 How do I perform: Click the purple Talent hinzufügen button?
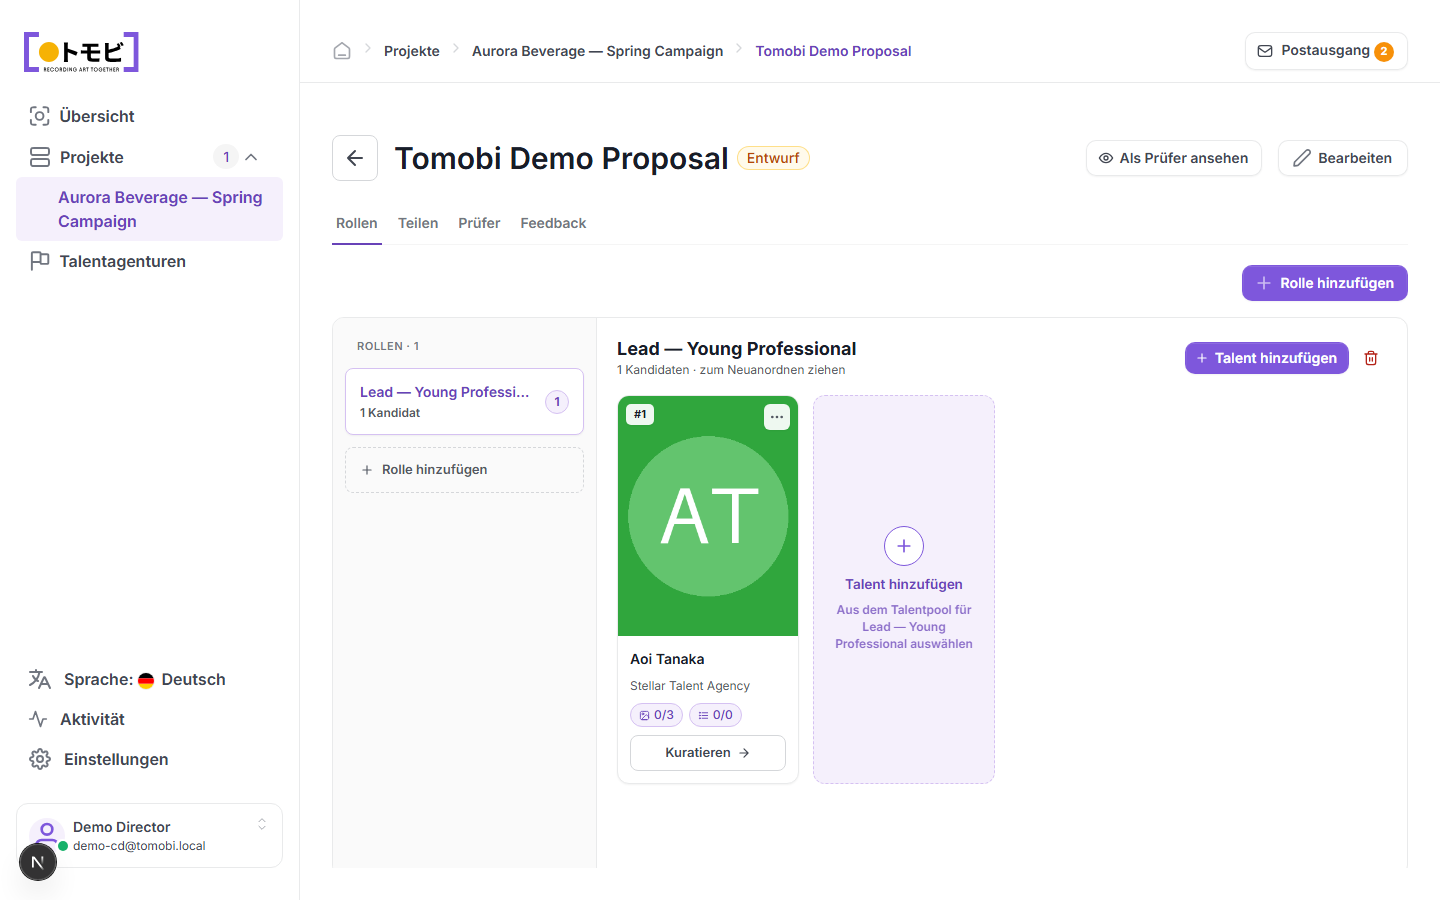pyautogui.click(x=1267, y=358)
